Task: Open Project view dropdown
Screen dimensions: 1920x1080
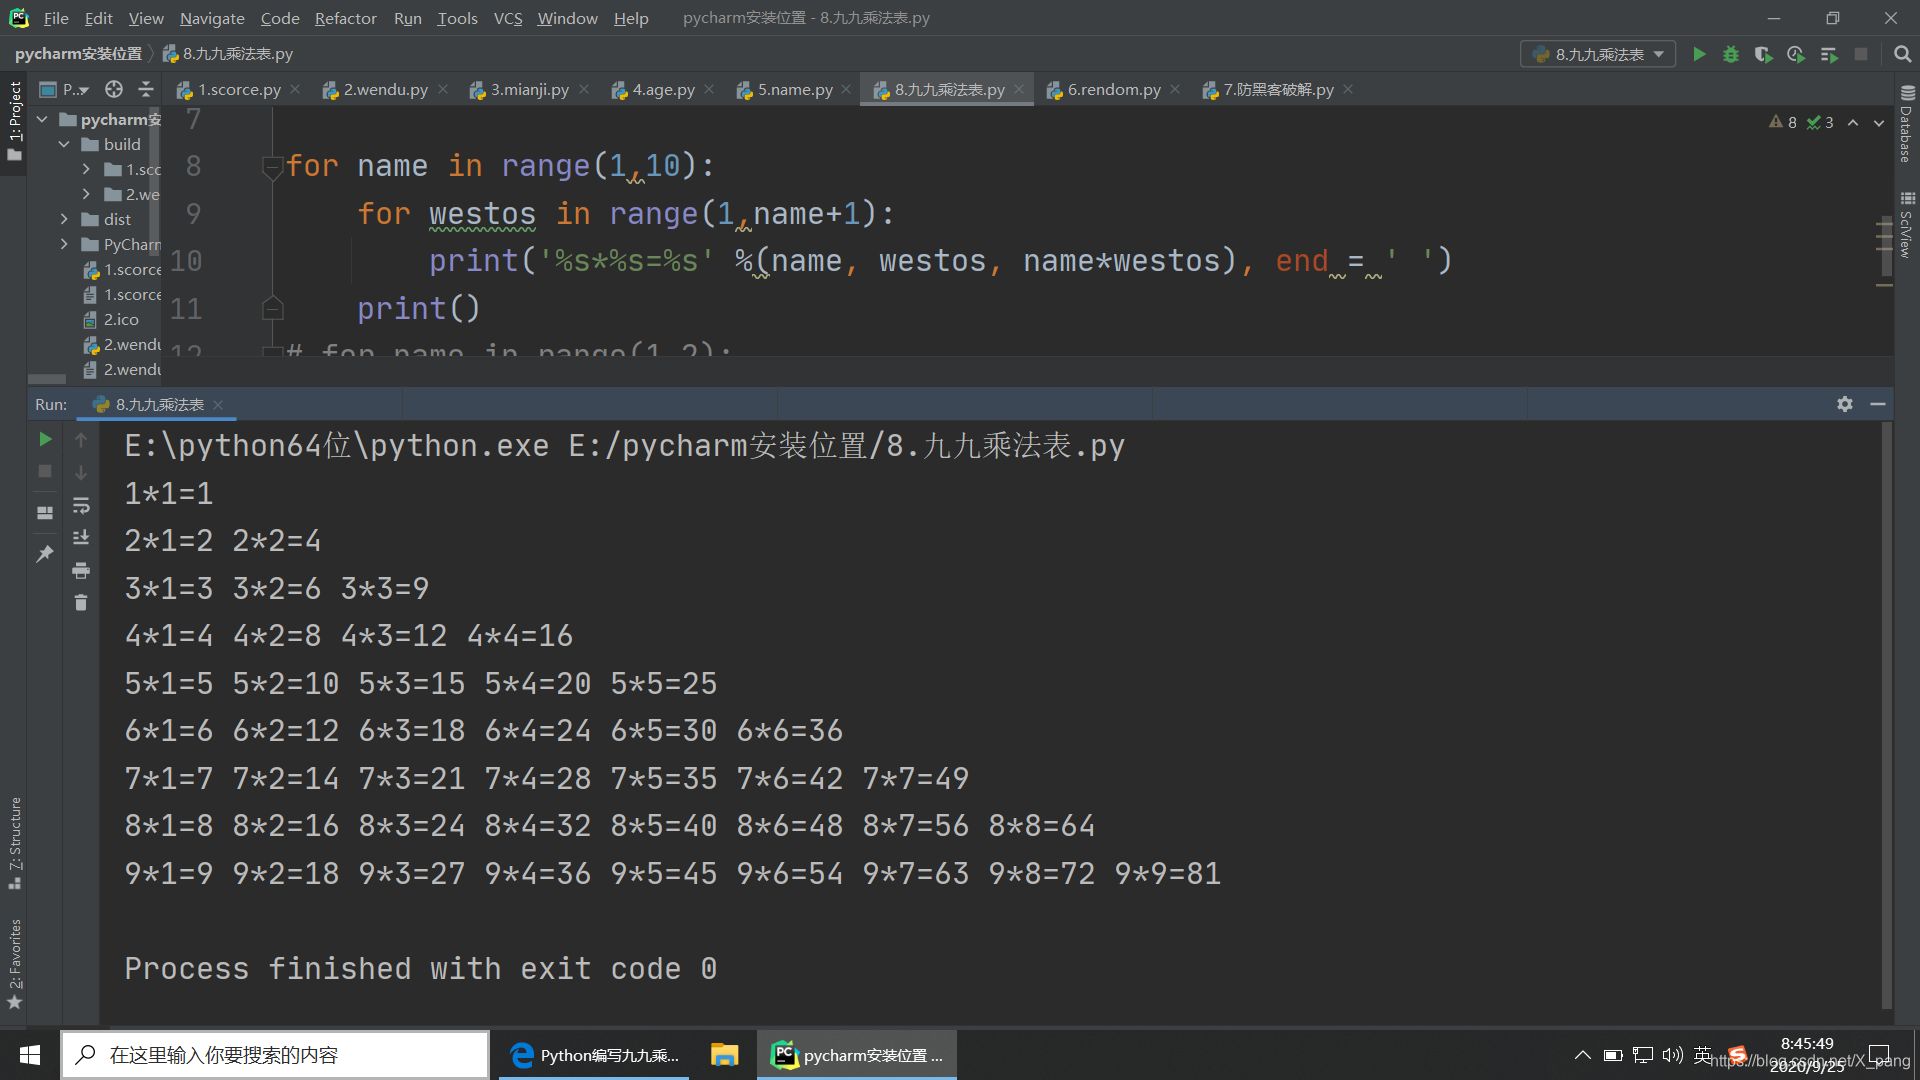Action: [x=64, y=89]
